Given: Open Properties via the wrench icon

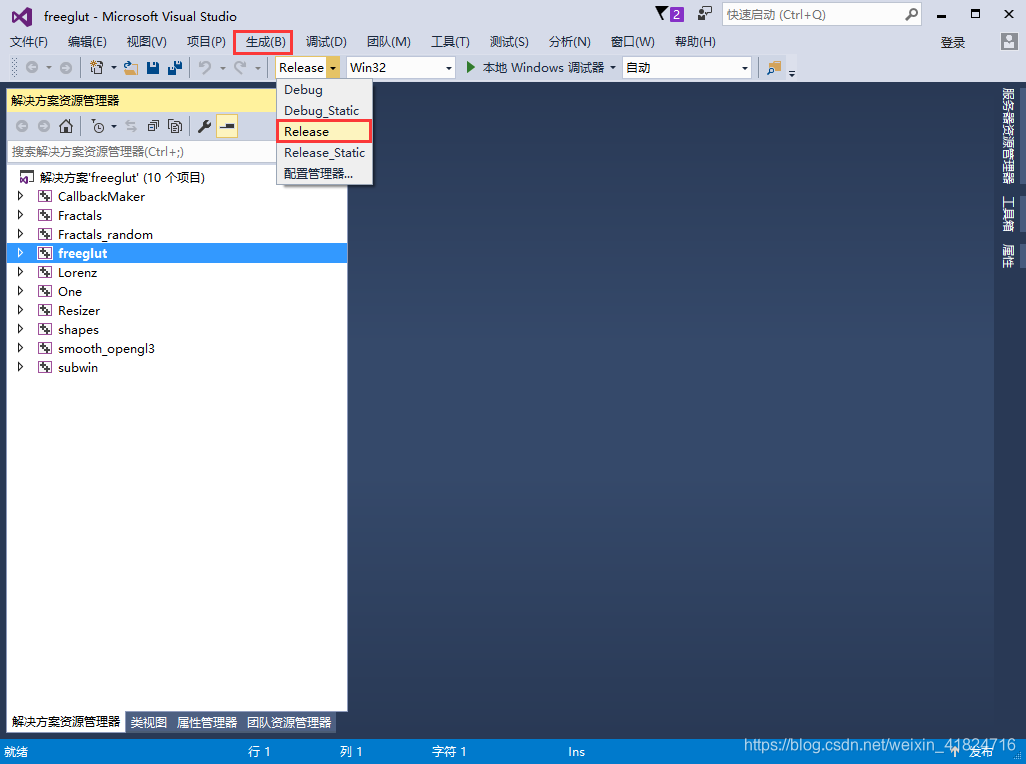Looking at the screenshot, I should coord(204,126).
